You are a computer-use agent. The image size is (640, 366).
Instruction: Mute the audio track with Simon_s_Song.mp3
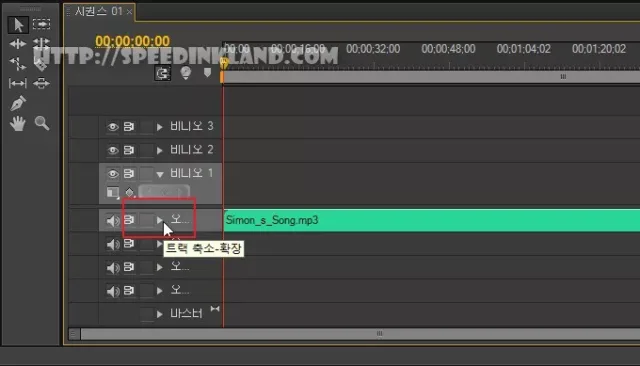click(x=113, y=221)
